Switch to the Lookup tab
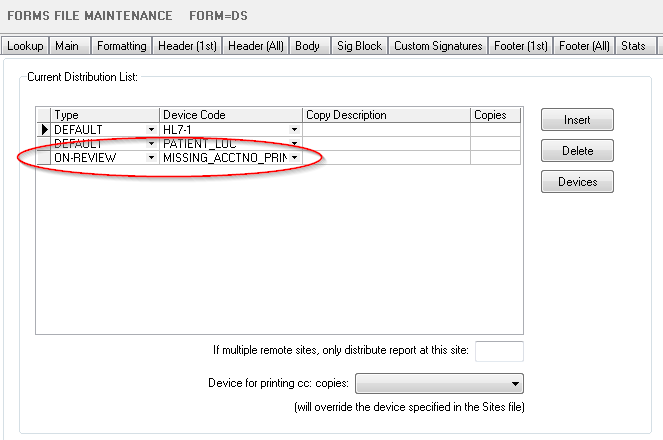This screenshot has width=663, height=440. (25, 46)
